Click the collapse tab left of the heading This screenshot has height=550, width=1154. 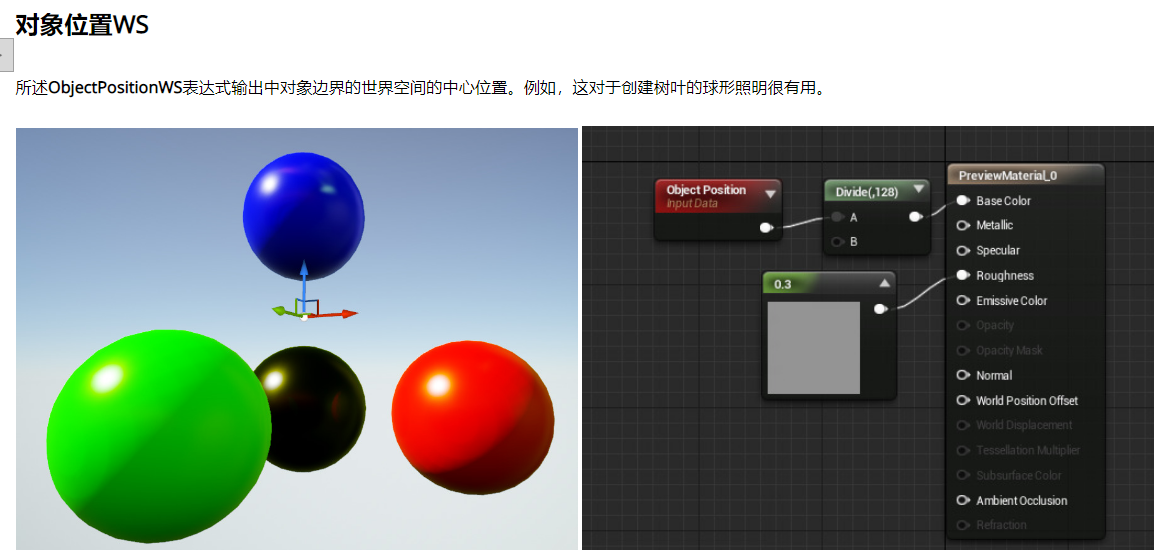coord(6,55)
